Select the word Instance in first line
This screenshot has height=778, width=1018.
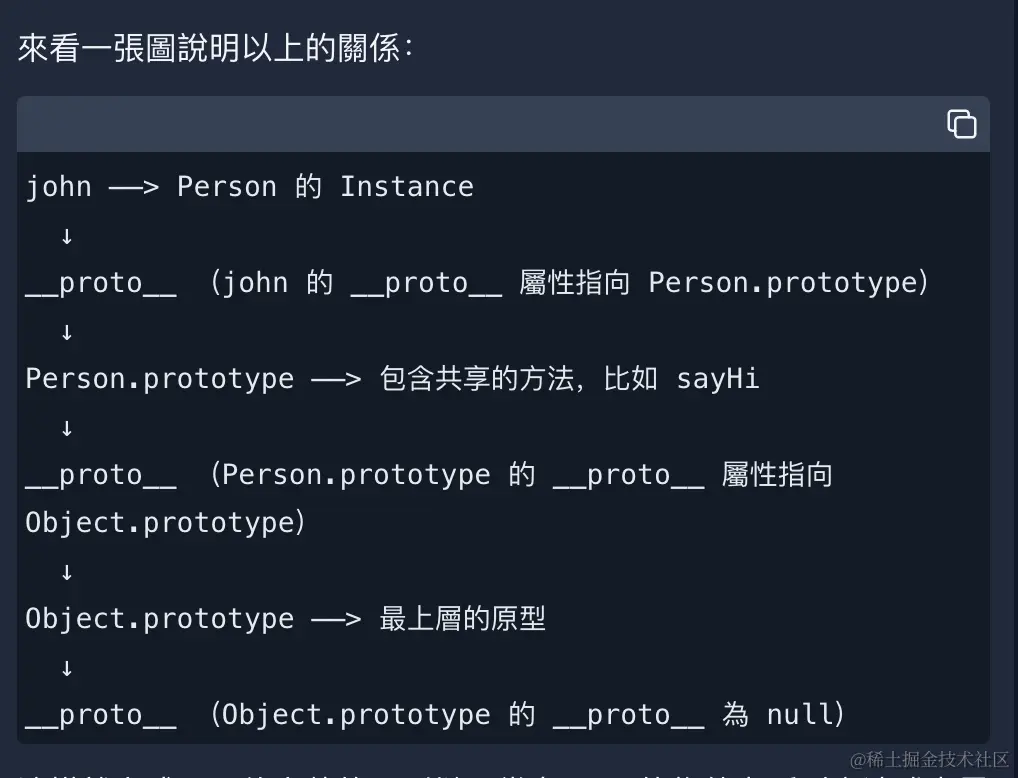[407, 187]
